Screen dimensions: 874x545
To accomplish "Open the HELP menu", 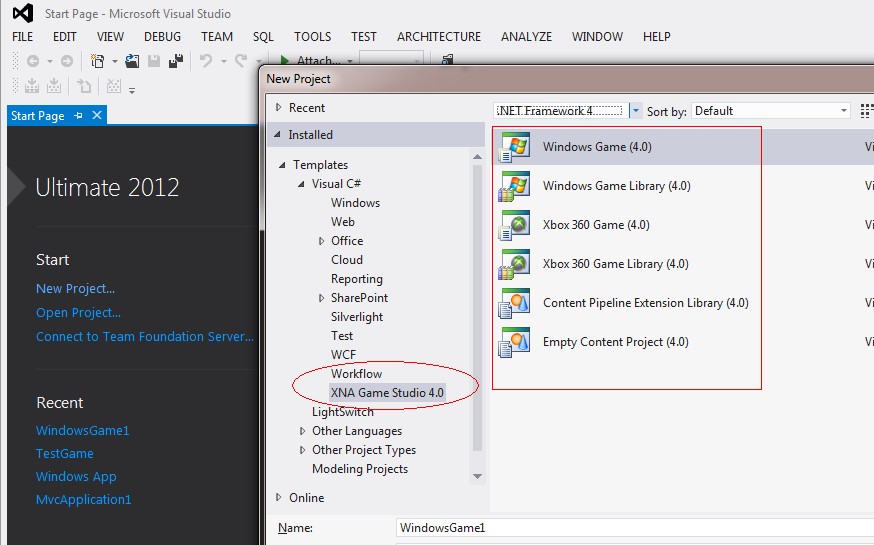I will click(657, 37).
